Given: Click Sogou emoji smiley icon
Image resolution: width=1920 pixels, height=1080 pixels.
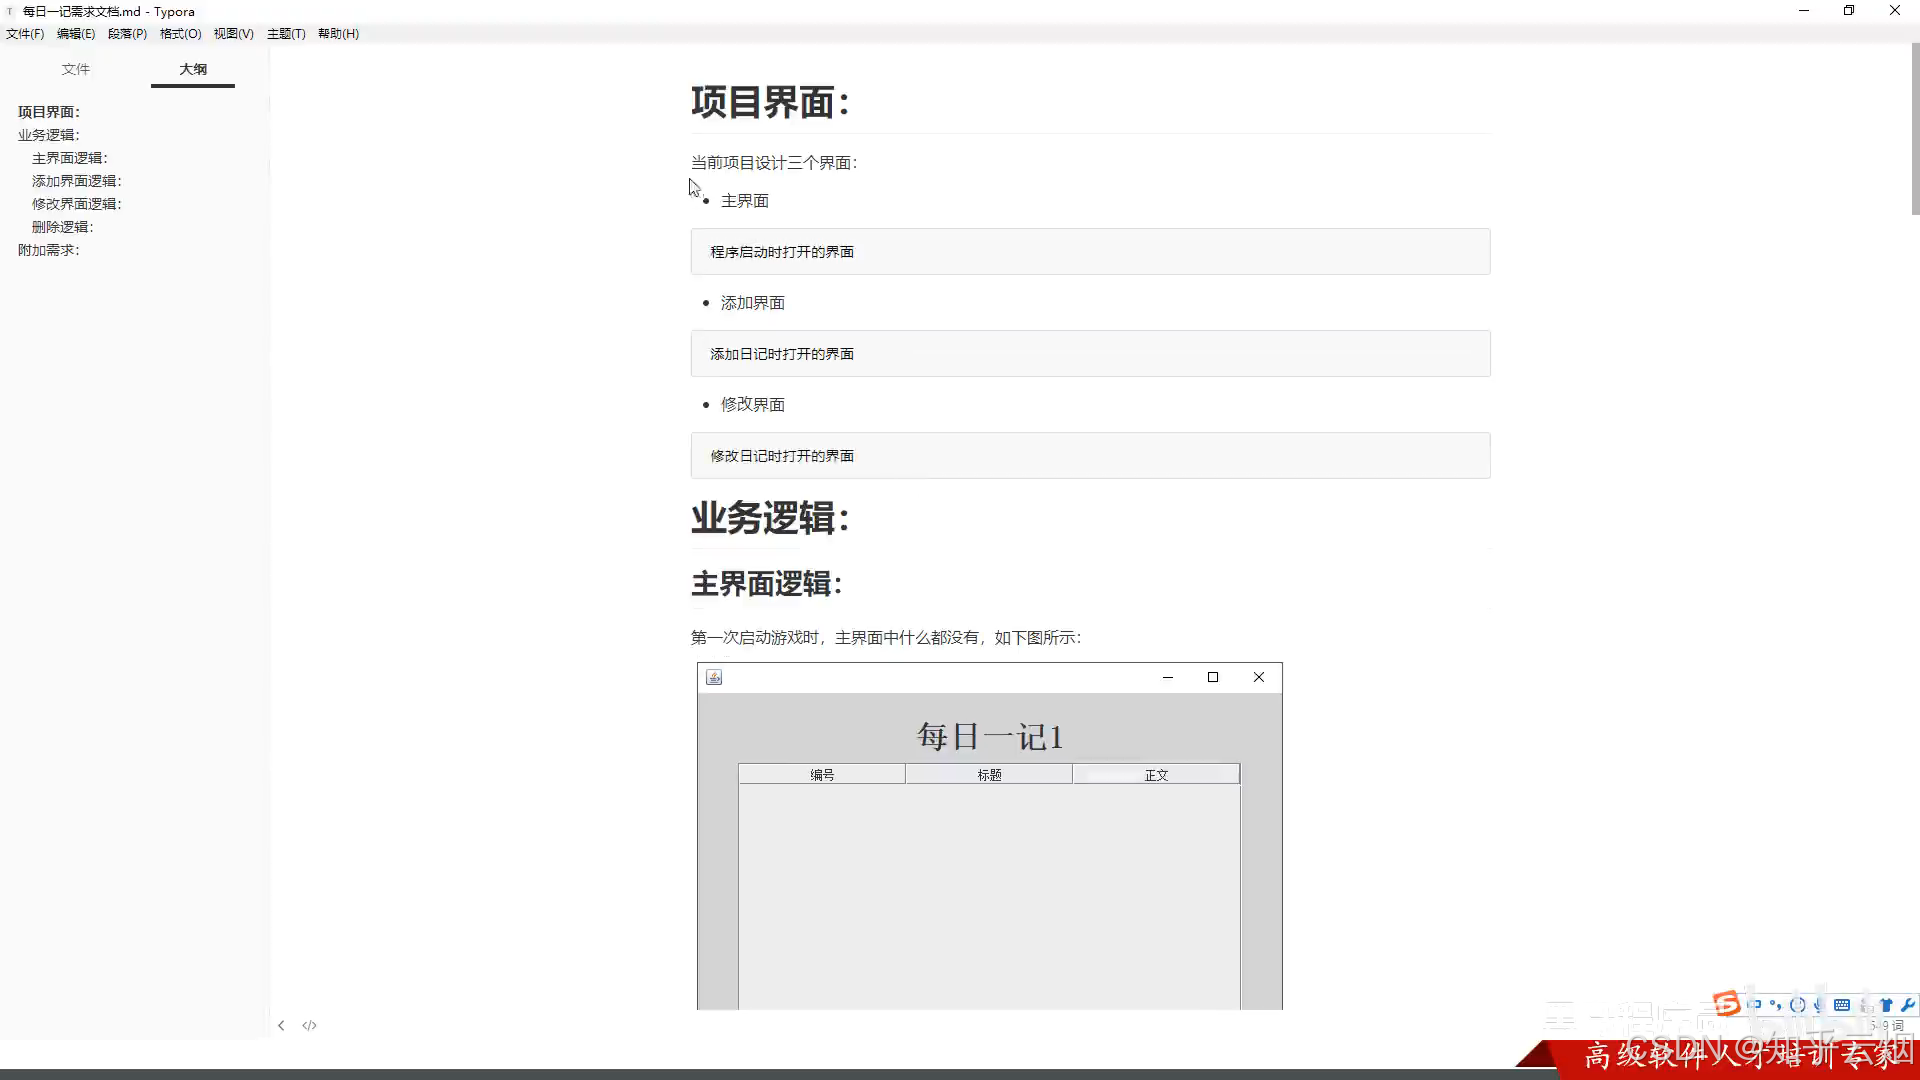Looking at the screenshot, I should (x=1797, y=1005).
